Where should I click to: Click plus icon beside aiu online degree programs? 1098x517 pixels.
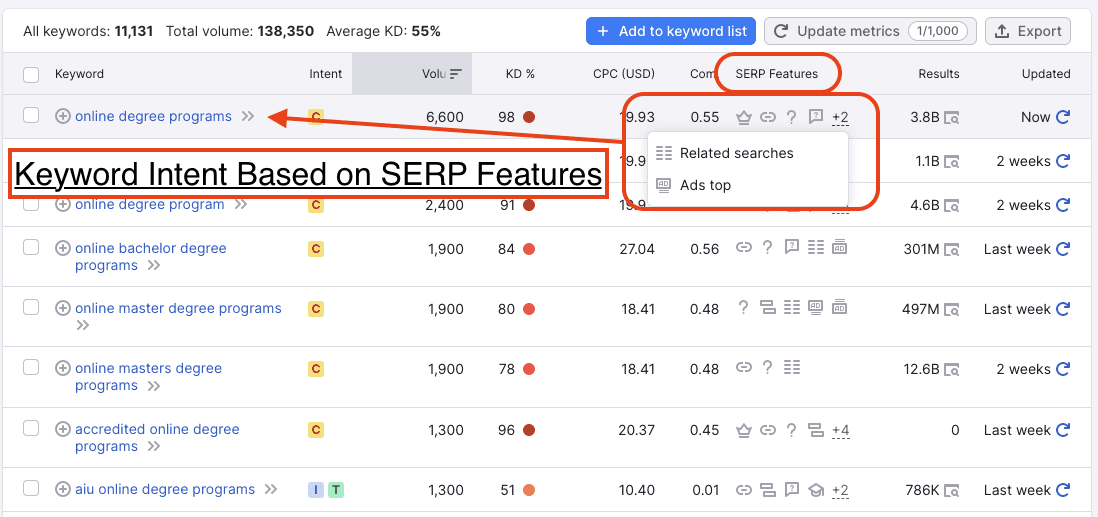pyautogui.click(x=63, y=490)
